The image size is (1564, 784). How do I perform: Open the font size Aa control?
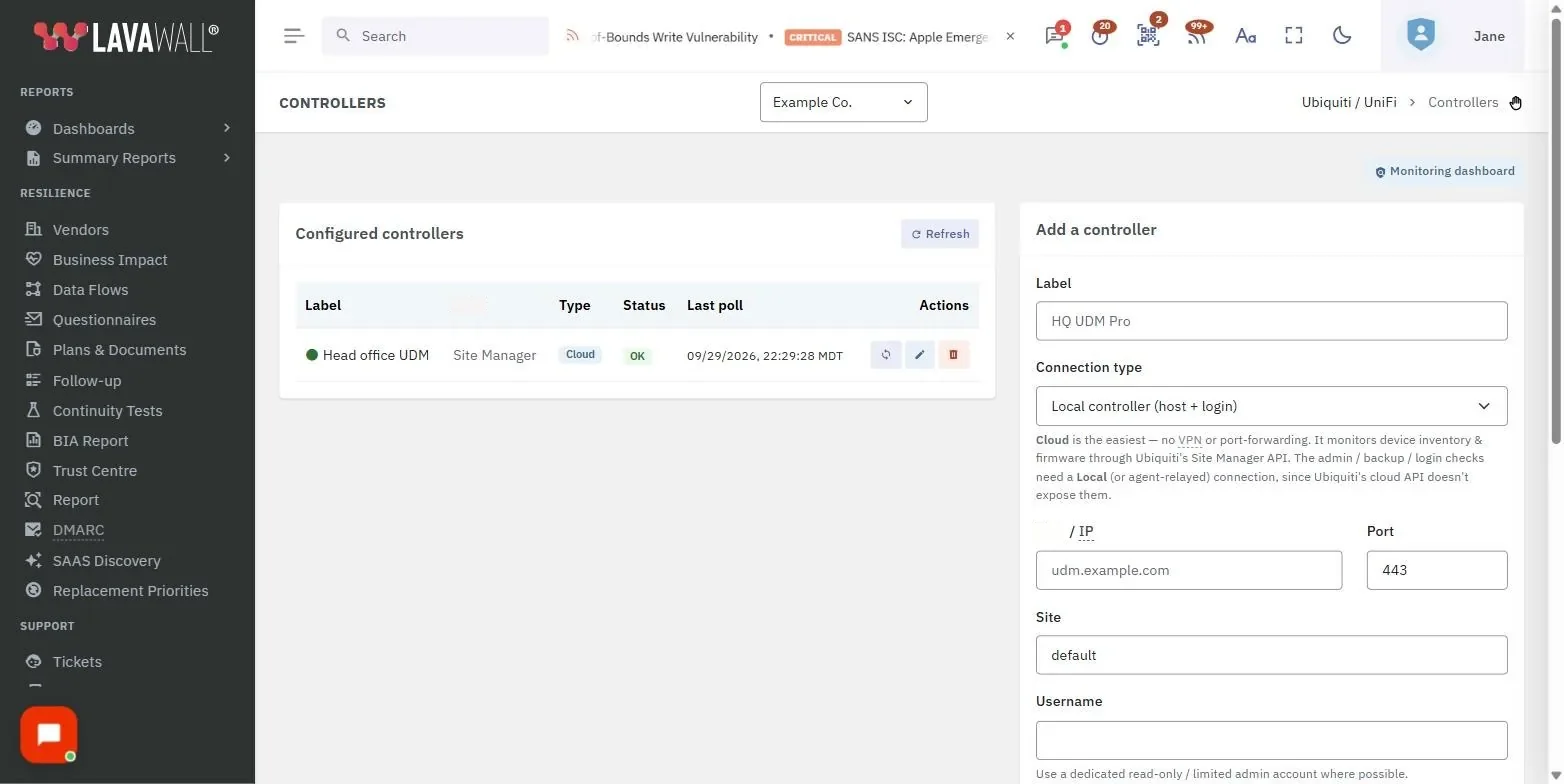(x=1245, y=36)
